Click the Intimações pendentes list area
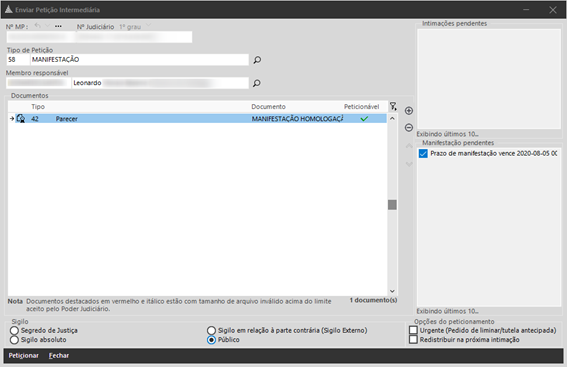Image resolution: width=567 pixels, height=367 pixels. (x=489, y=79)
